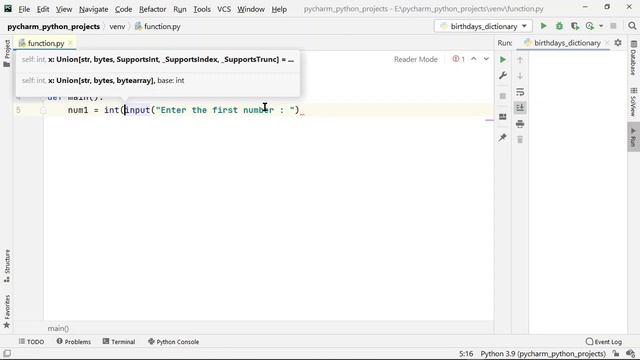Close the function.py editor tab
The width and height of the screenshot is (640, 360).
click(70, 43)
